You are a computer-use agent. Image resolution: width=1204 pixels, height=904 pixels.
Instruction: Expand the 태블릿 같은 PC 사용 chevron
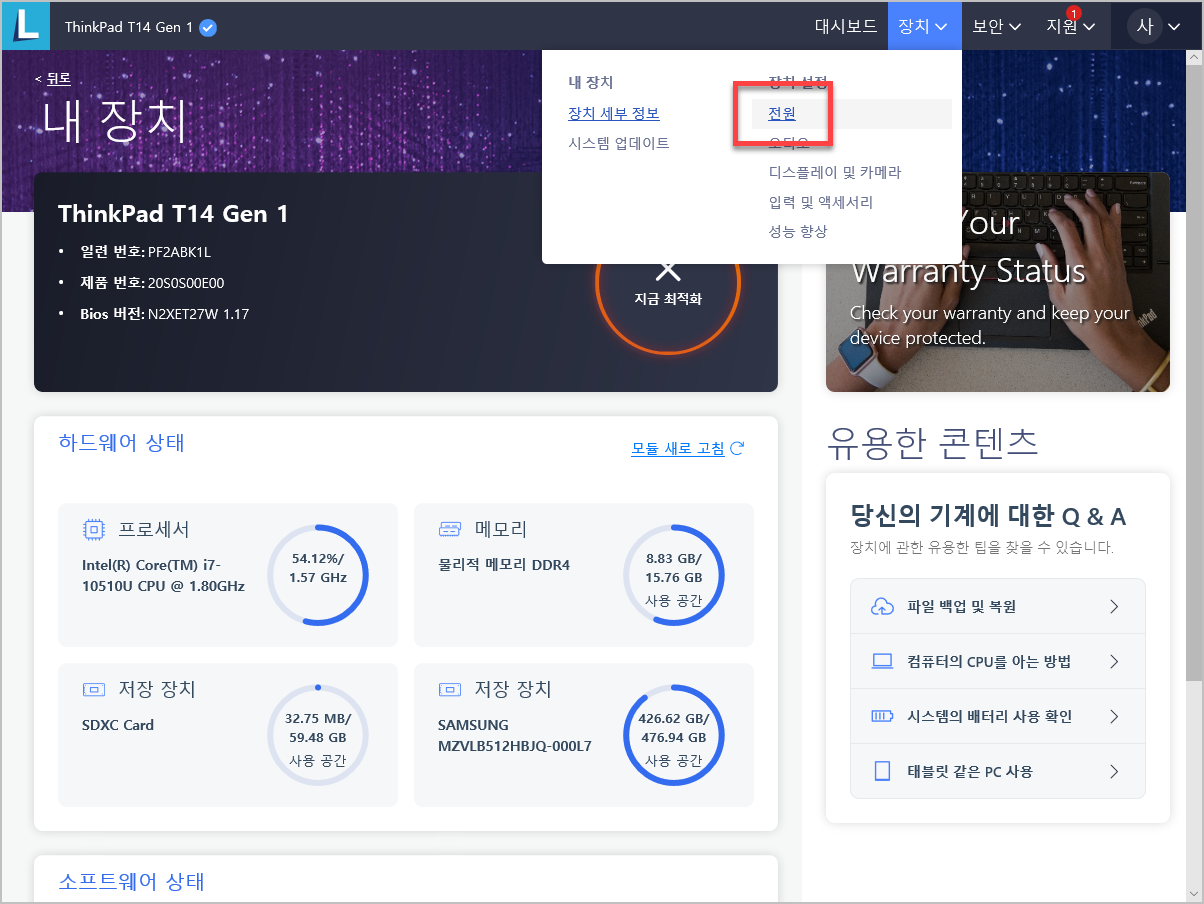coord(1114,771)
